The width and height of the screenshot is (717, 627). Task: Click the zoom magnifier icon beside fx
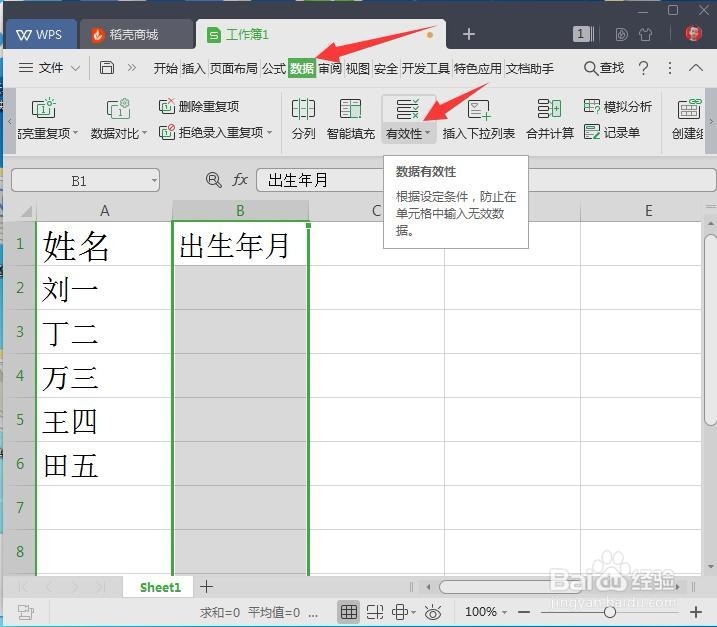coord(214,180)
